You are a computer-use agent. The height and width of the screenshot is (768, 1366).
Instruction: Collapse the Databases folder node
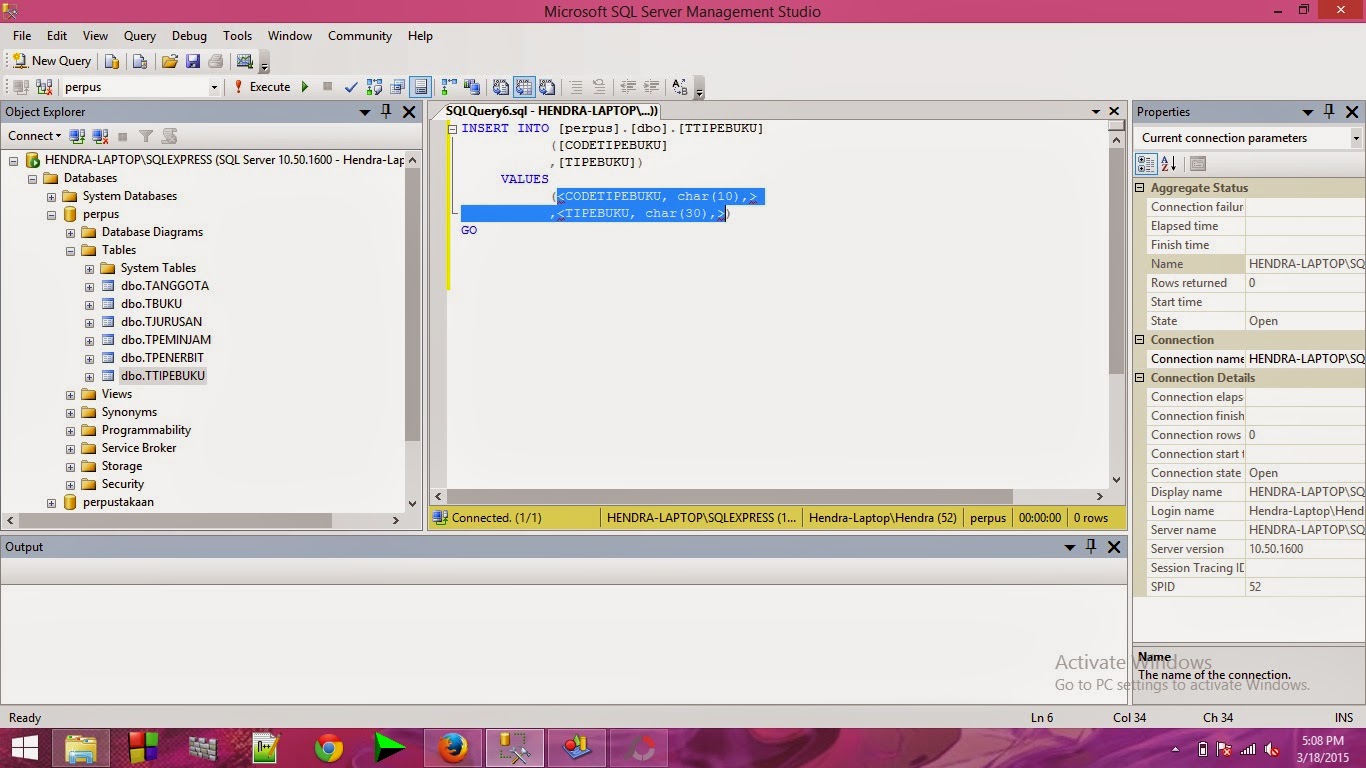(33, 178)
